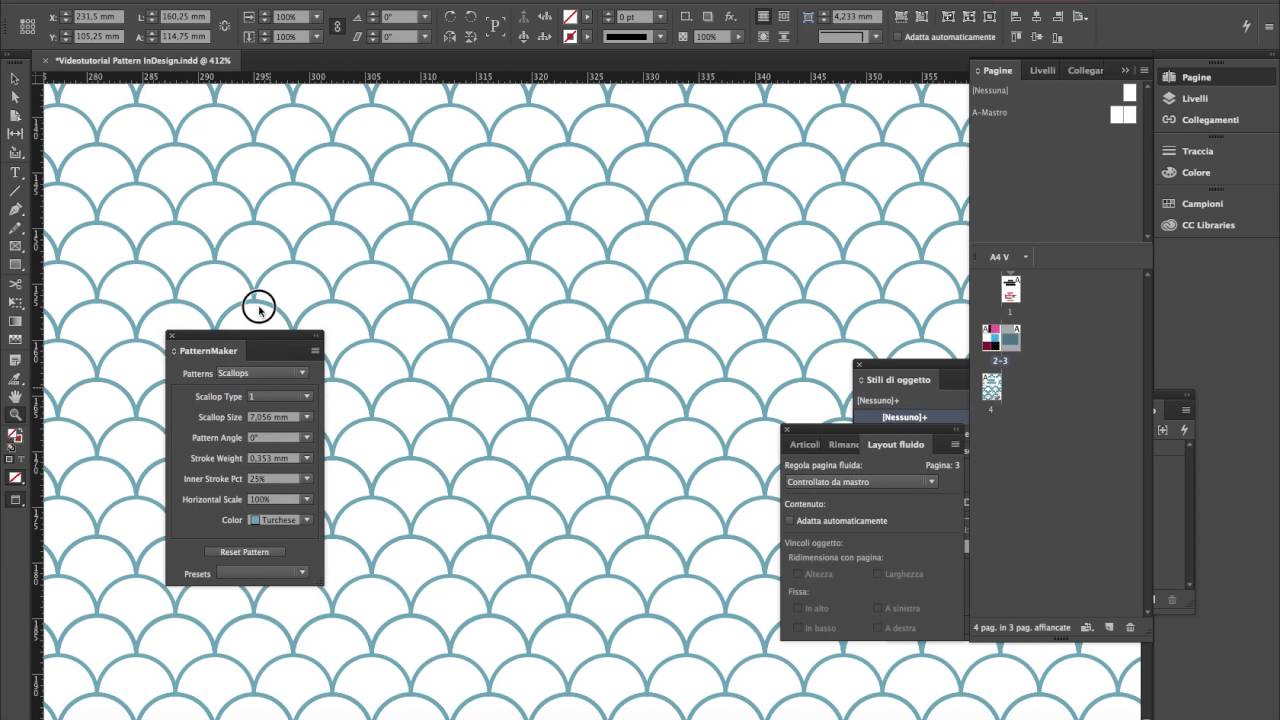Image resolution: width=1280 pixels, height=720 pixels.
Task: Click rotate 90° clockwise icon
Action: click(x=449, y=17)
